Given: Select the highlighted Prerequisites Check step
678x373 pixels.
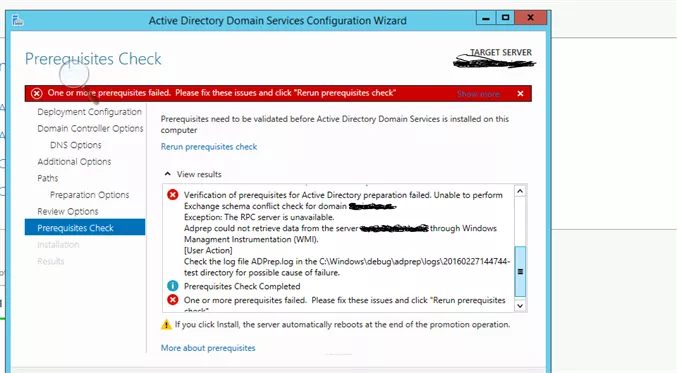Looking at the screenshot, I should [85, 227].
